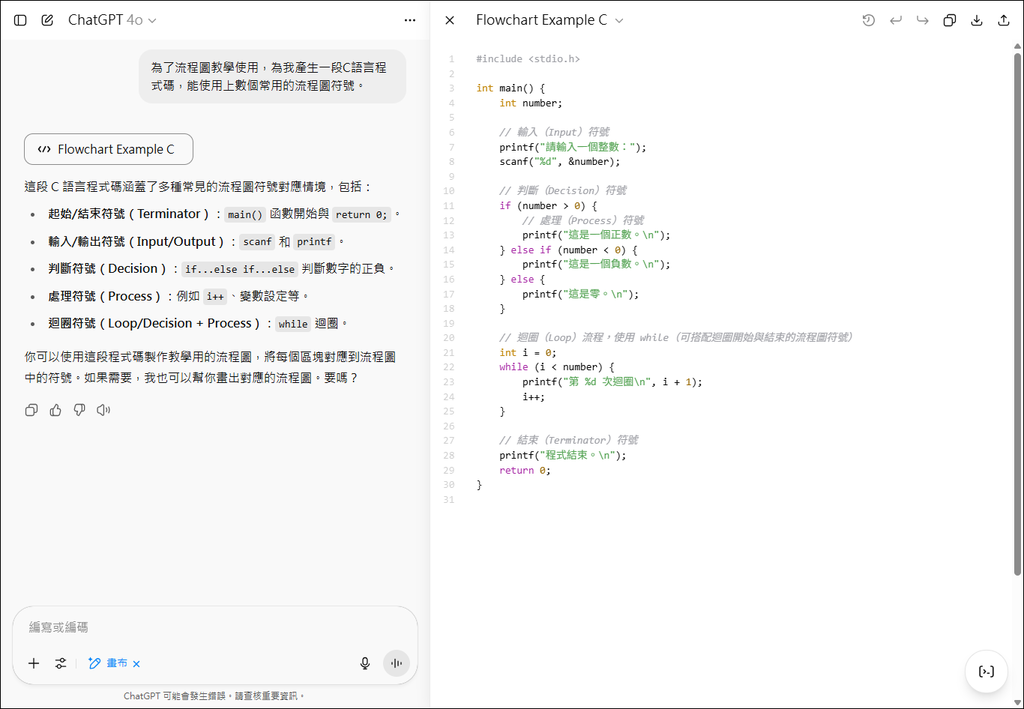Screen dimensions: 1024x709
Task: Start dictation with the microphone icon
Action: click(365, 663)
